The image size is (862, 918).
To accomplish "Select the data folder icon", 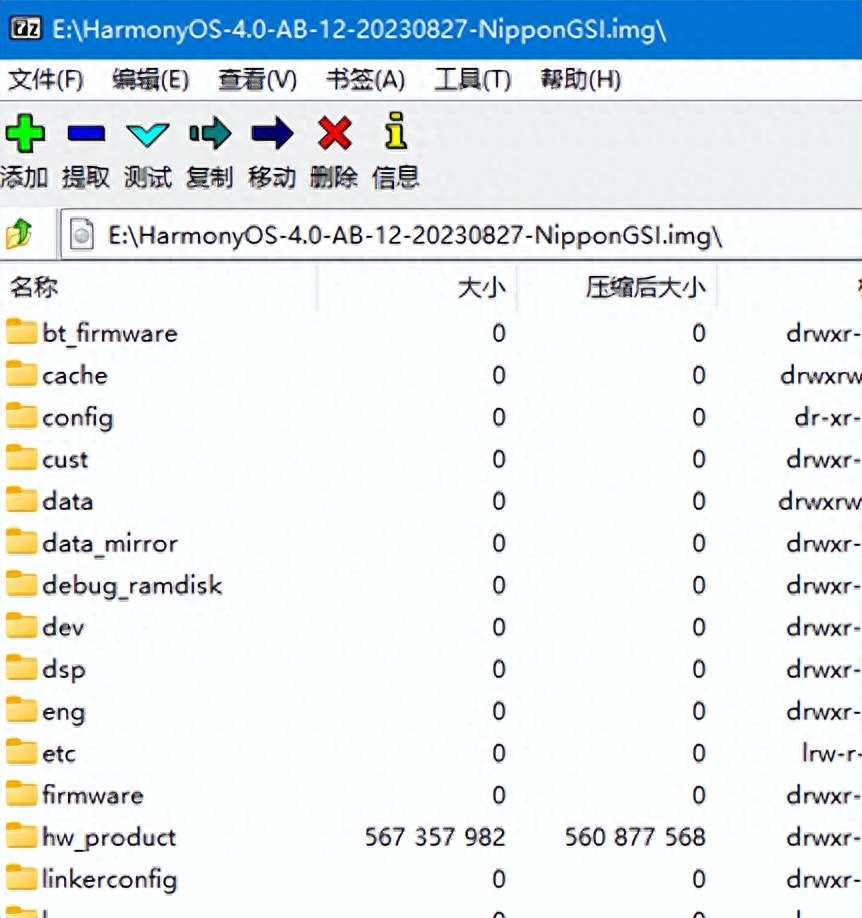I will [22, 501].
